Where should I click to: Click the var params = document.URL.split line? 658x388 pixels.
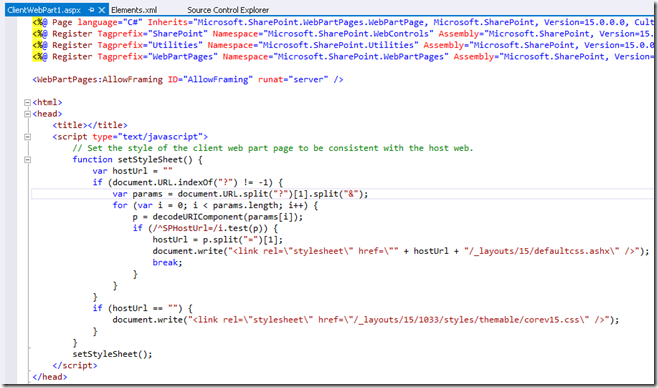pos(240,194)
